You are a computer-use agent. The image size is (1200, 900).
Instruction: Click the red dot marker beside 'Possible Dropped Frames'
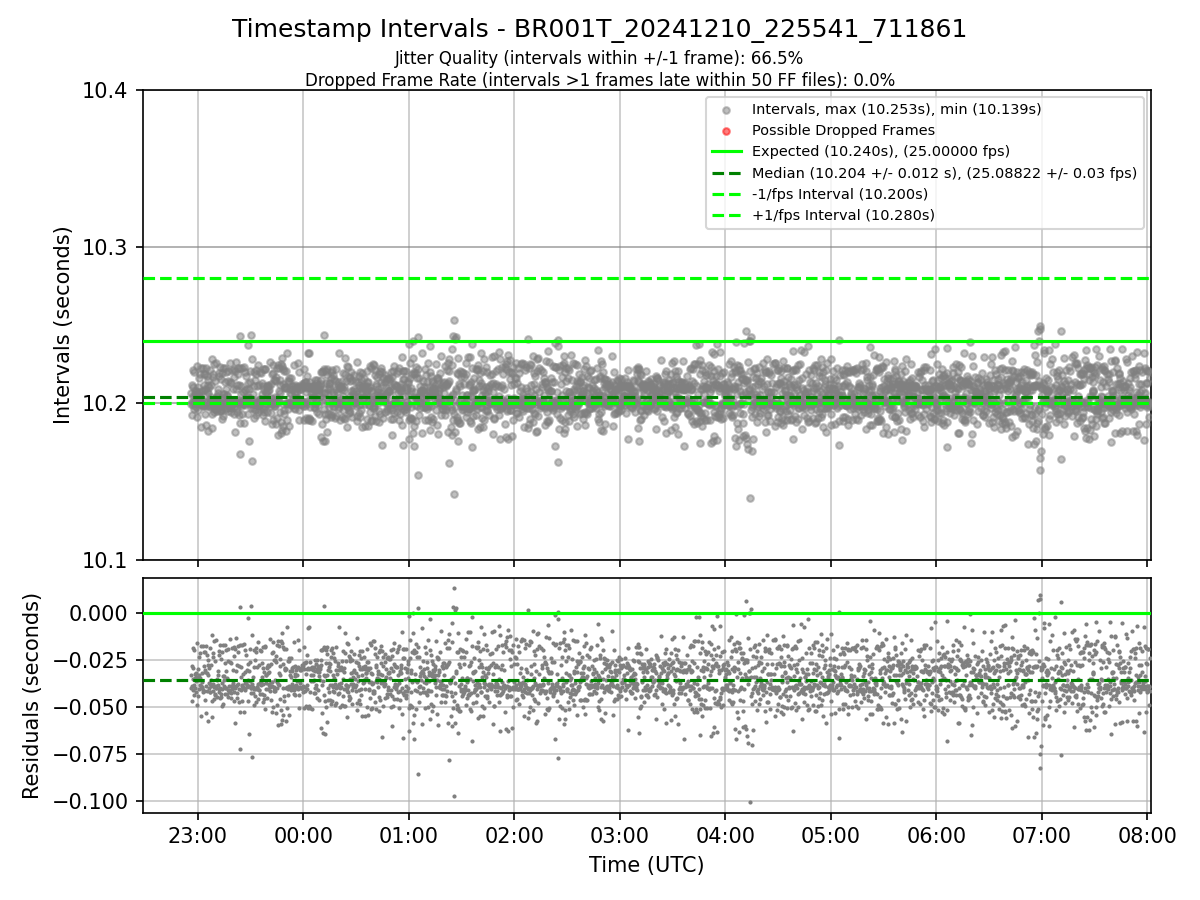click(727, 131)
